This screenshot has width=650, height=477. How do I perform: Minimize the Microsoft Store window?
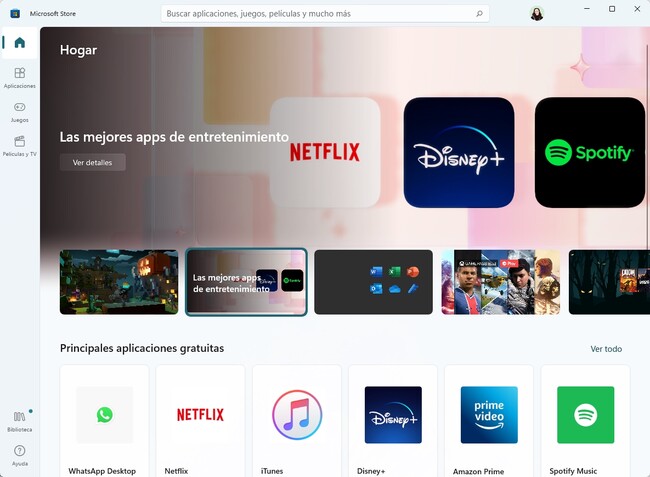[x=587, y=9]
